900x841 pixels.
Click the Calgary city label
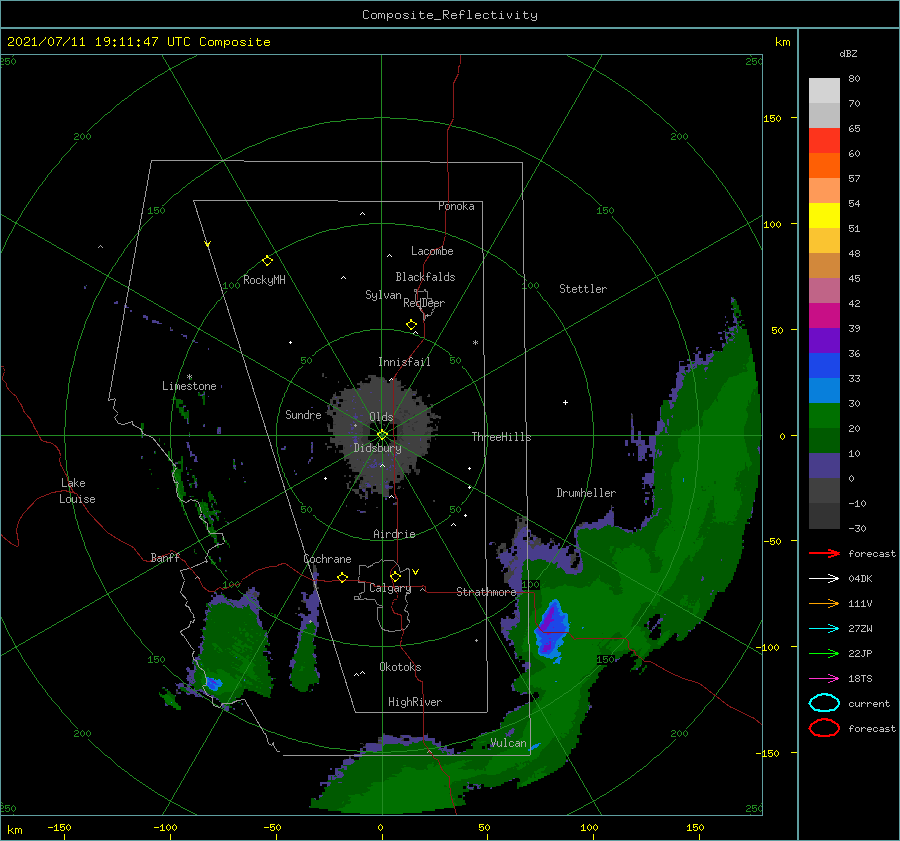click(390, 588)
